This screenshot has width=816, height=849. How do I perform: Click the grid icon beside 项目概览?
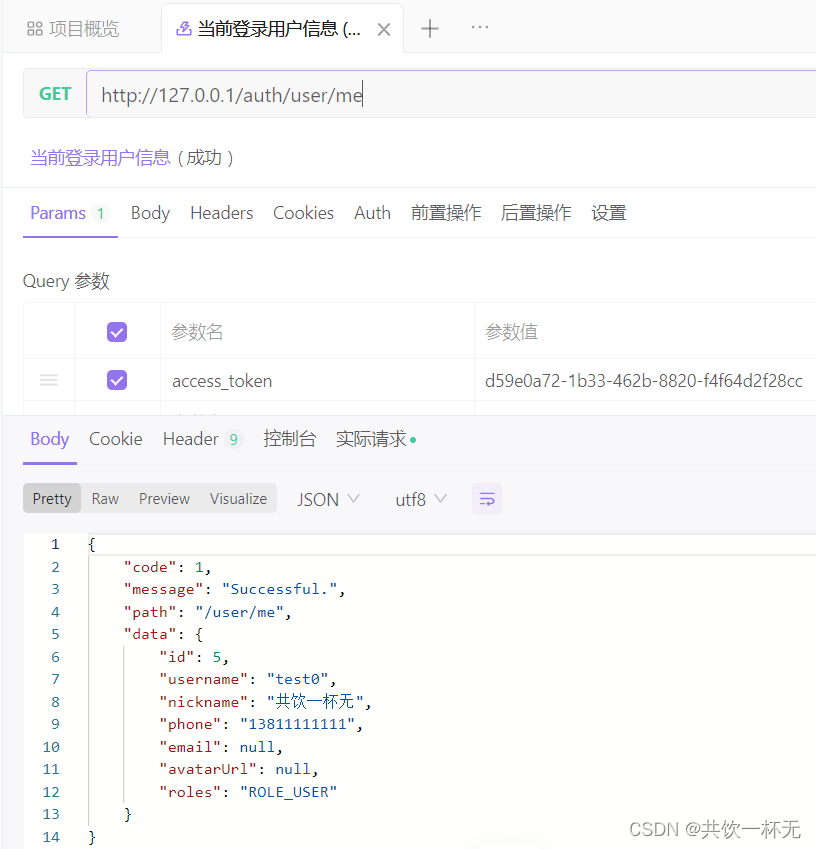click(36, 28)
